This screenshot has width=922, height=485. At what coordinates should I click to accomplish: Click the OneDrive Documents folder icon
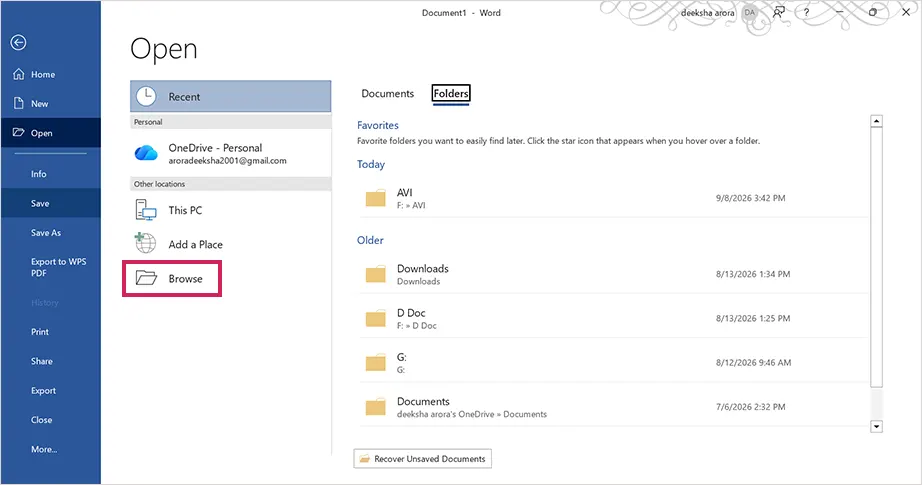[375, 407]
